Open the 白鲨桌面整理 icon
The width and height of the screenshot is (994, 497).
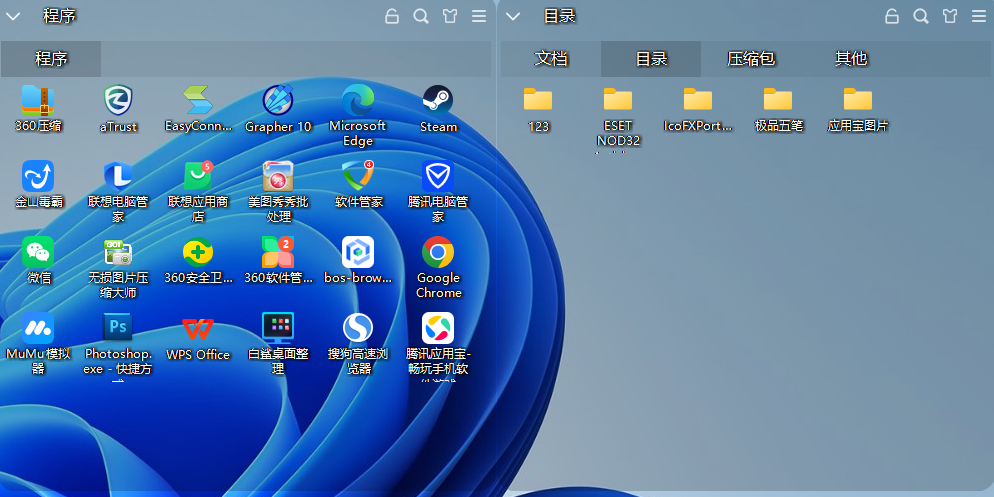coord(278,328)
